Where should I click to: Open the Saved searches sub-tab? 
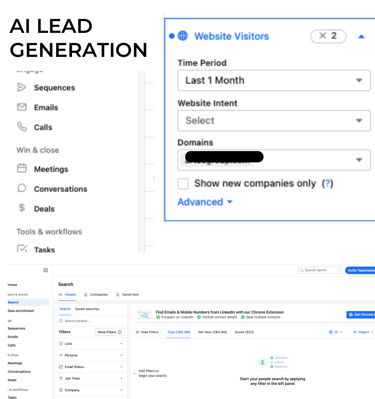87,309
